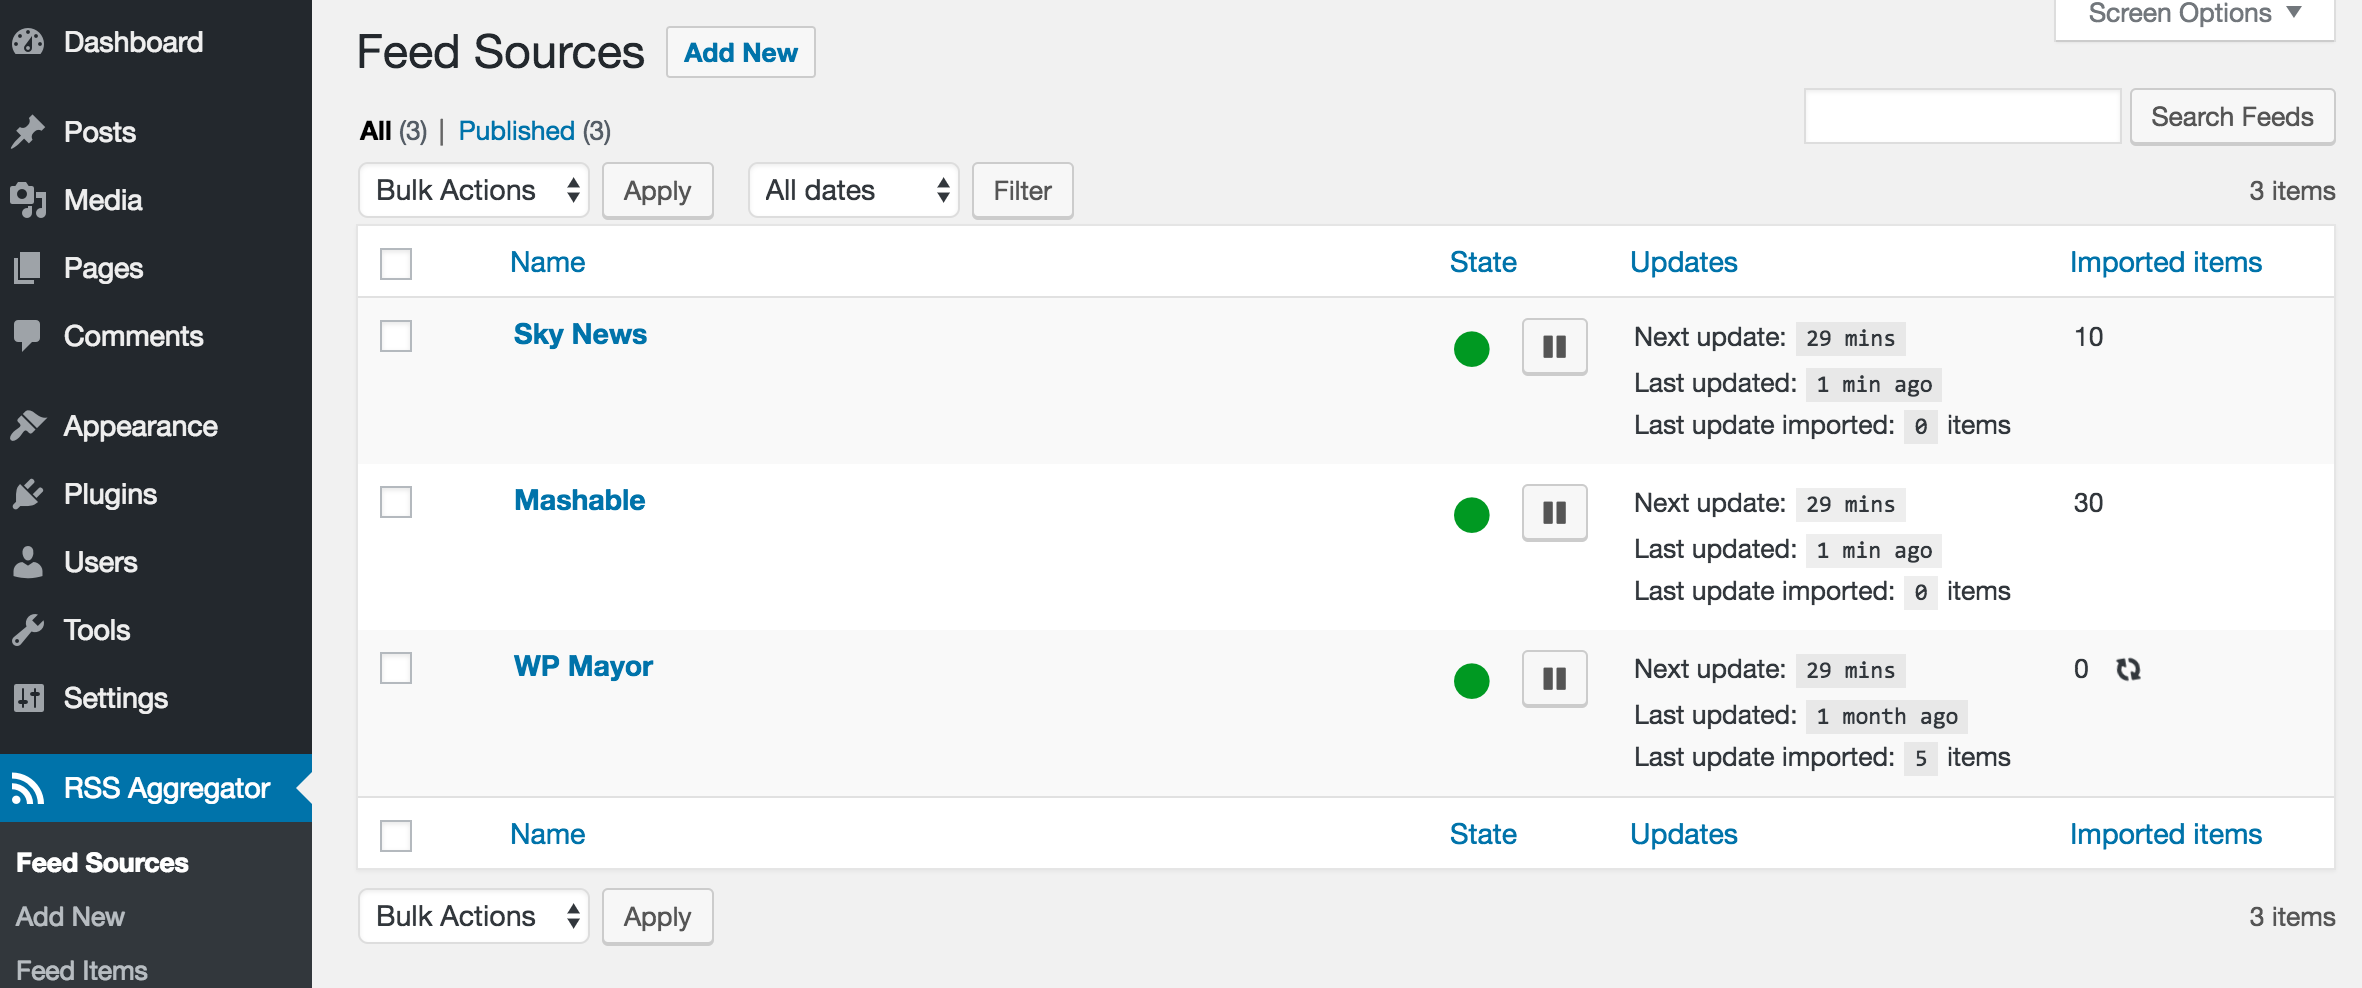2362x988 pixels.
Task: Open Feed Sources submenu item
Action: tap(102, 863)
